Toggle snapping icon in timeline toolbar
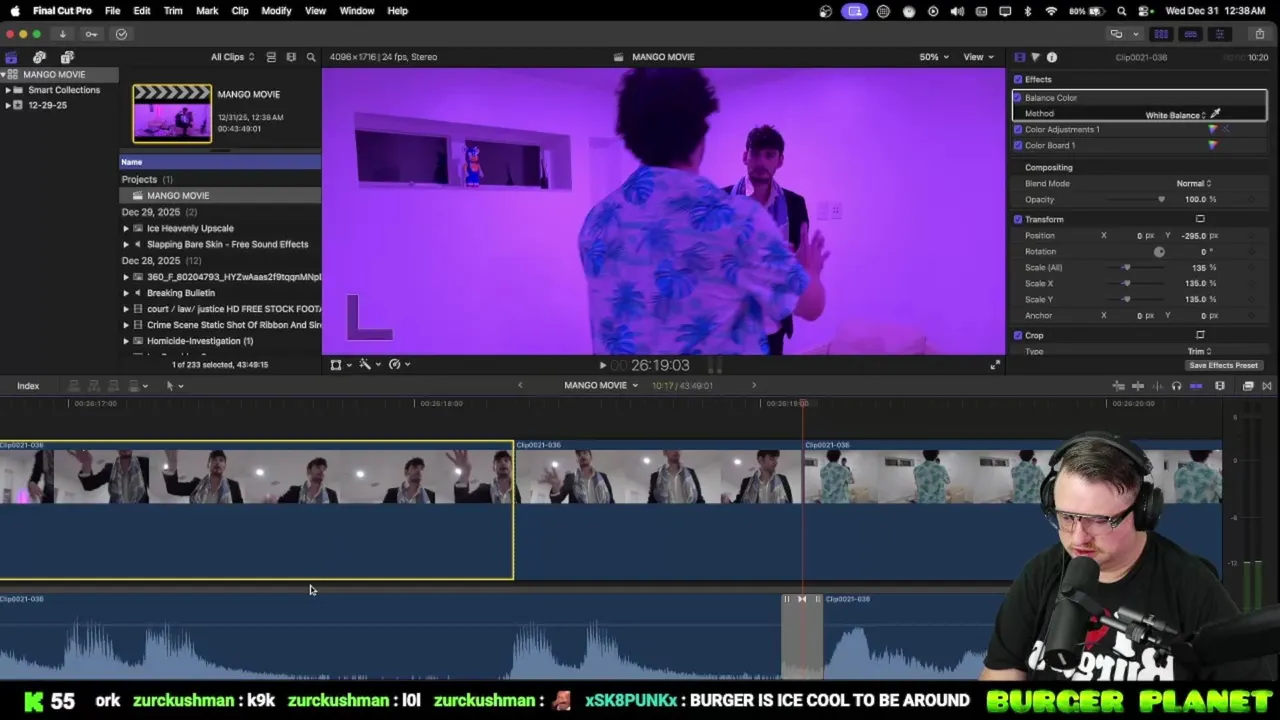The width and height of the screenshot is (1280, 720). point(1196,386)
